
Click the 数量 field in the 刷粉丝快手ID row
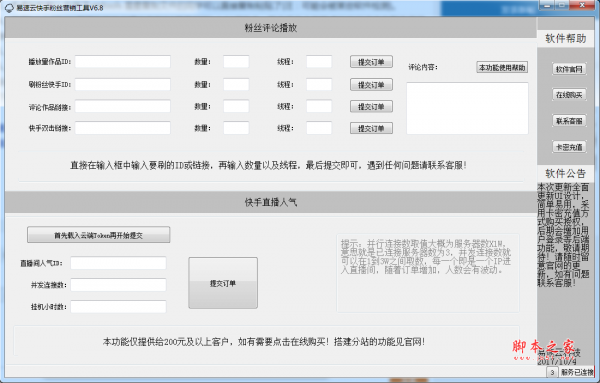tap(236, 85)
